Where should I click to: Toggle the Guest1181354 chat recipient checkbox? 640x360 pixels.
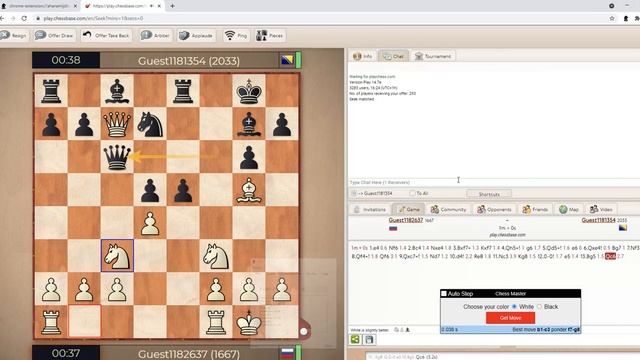[x=354, y=193]
